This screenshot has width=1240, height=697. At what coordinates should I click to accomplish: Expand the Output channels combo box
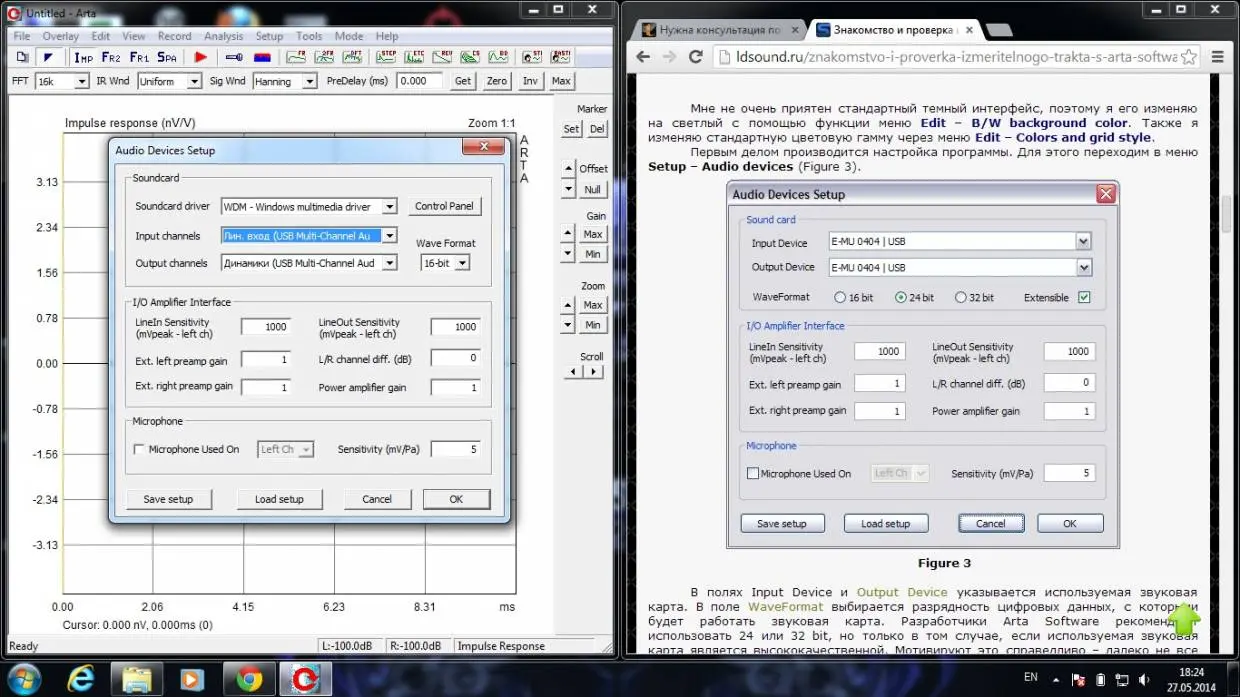(x=389, y=263)
